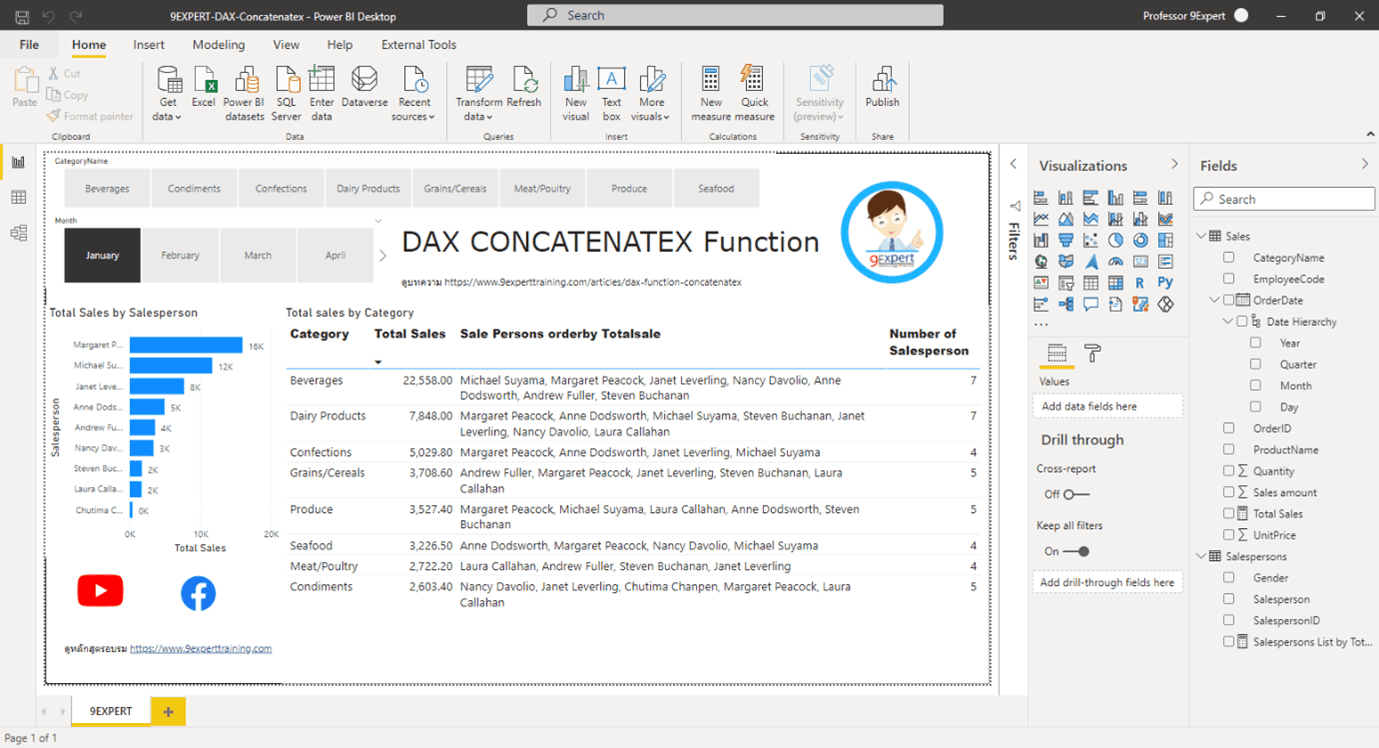Screen dimensions: 1379x748
Task: Click the Publish button
Action: click(x=882, y=88)
